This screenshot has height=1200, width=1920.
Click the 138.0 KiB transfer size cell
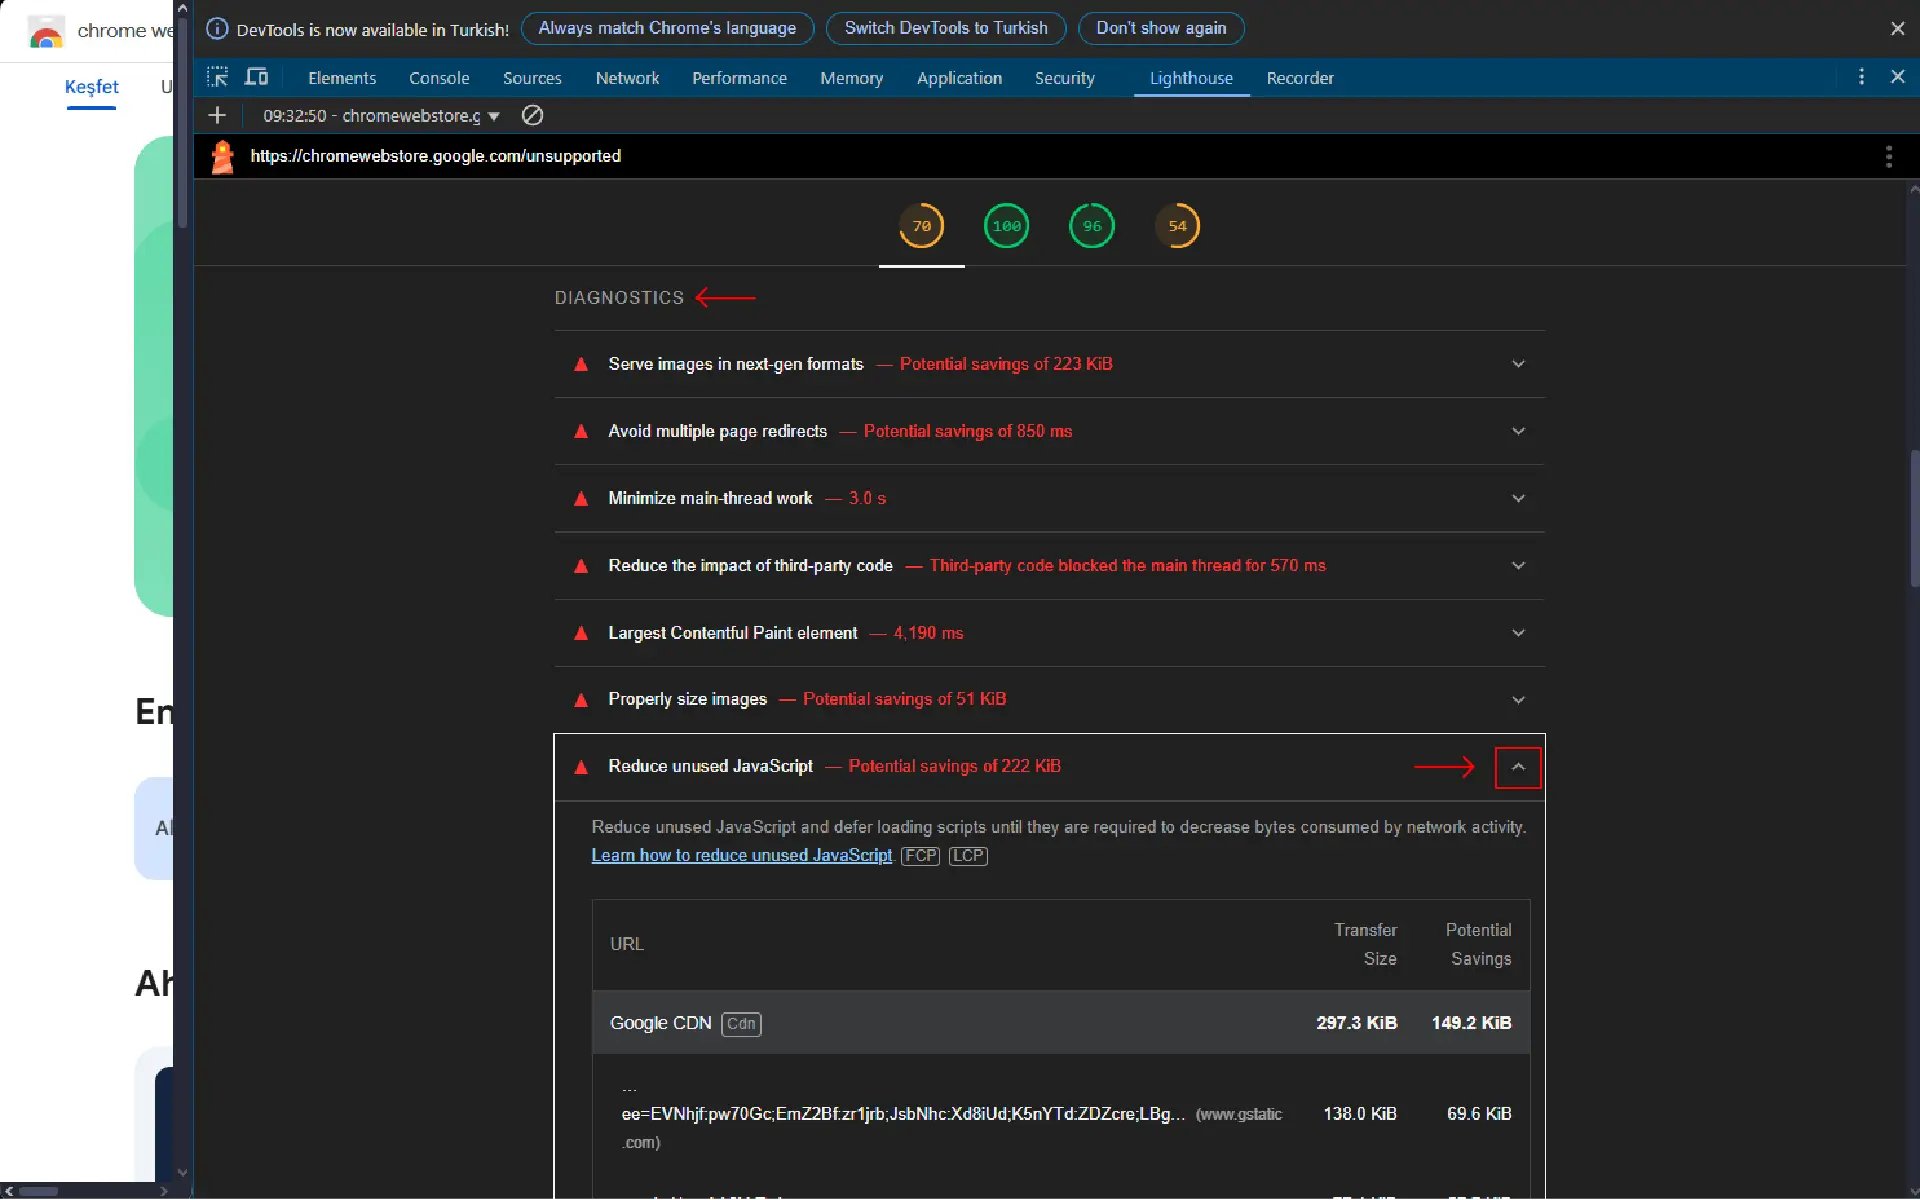1359,1114
